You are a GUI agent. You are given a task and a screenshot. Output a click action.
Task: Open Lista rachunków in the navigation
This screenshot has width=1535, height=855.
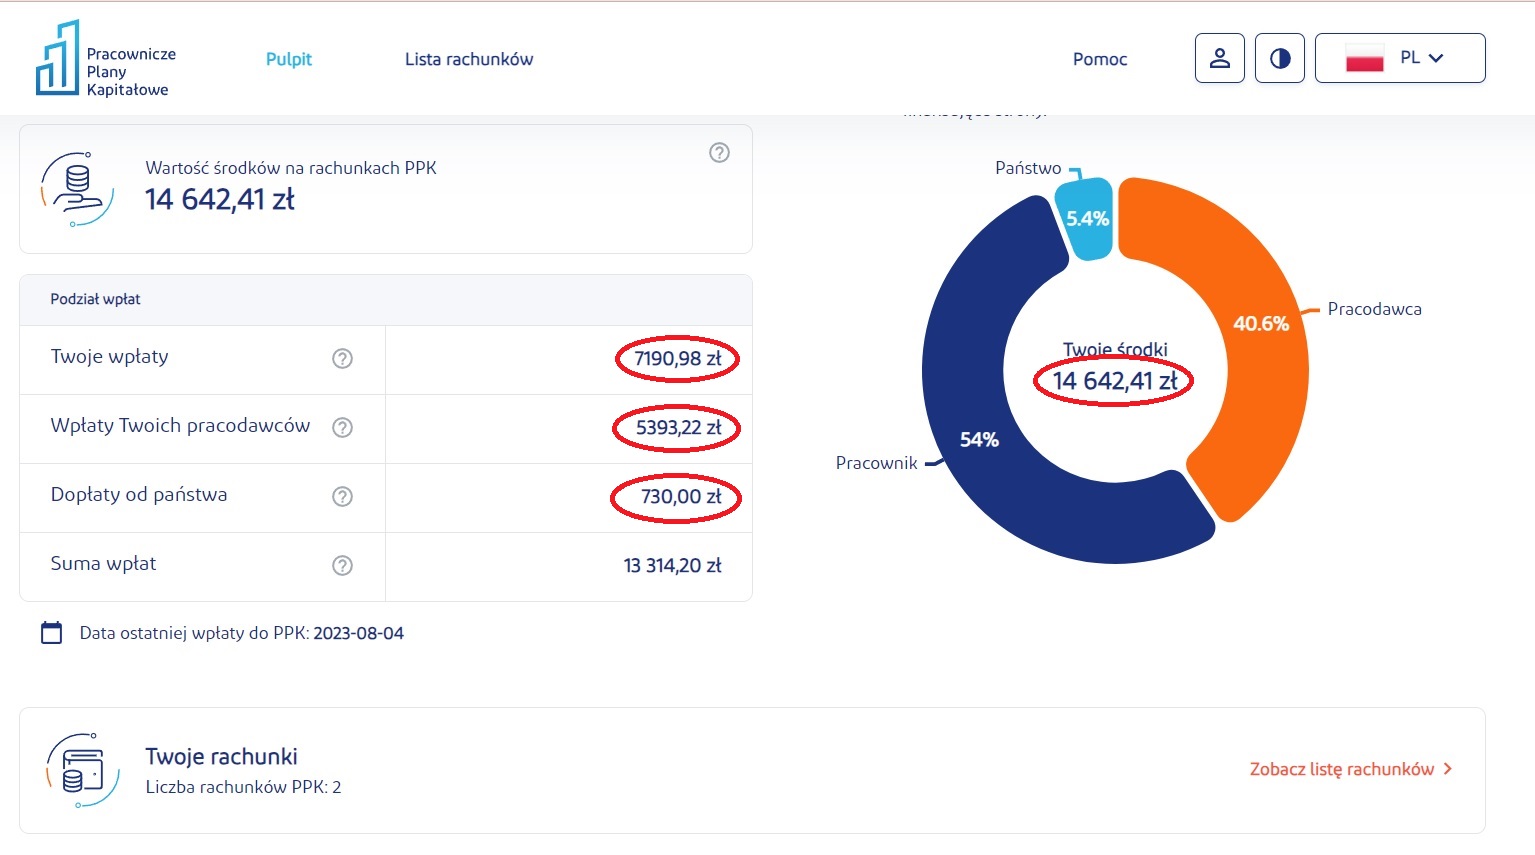(468, 59)
